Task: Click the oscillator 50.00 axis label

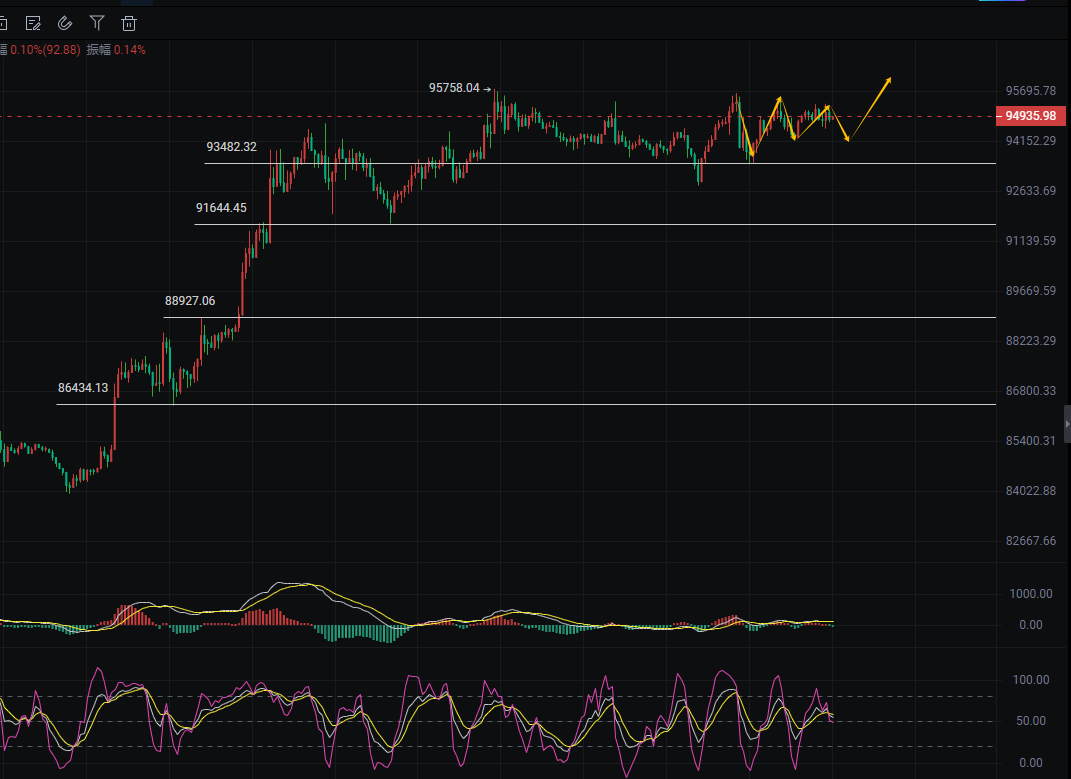Action: point(1030,721)
